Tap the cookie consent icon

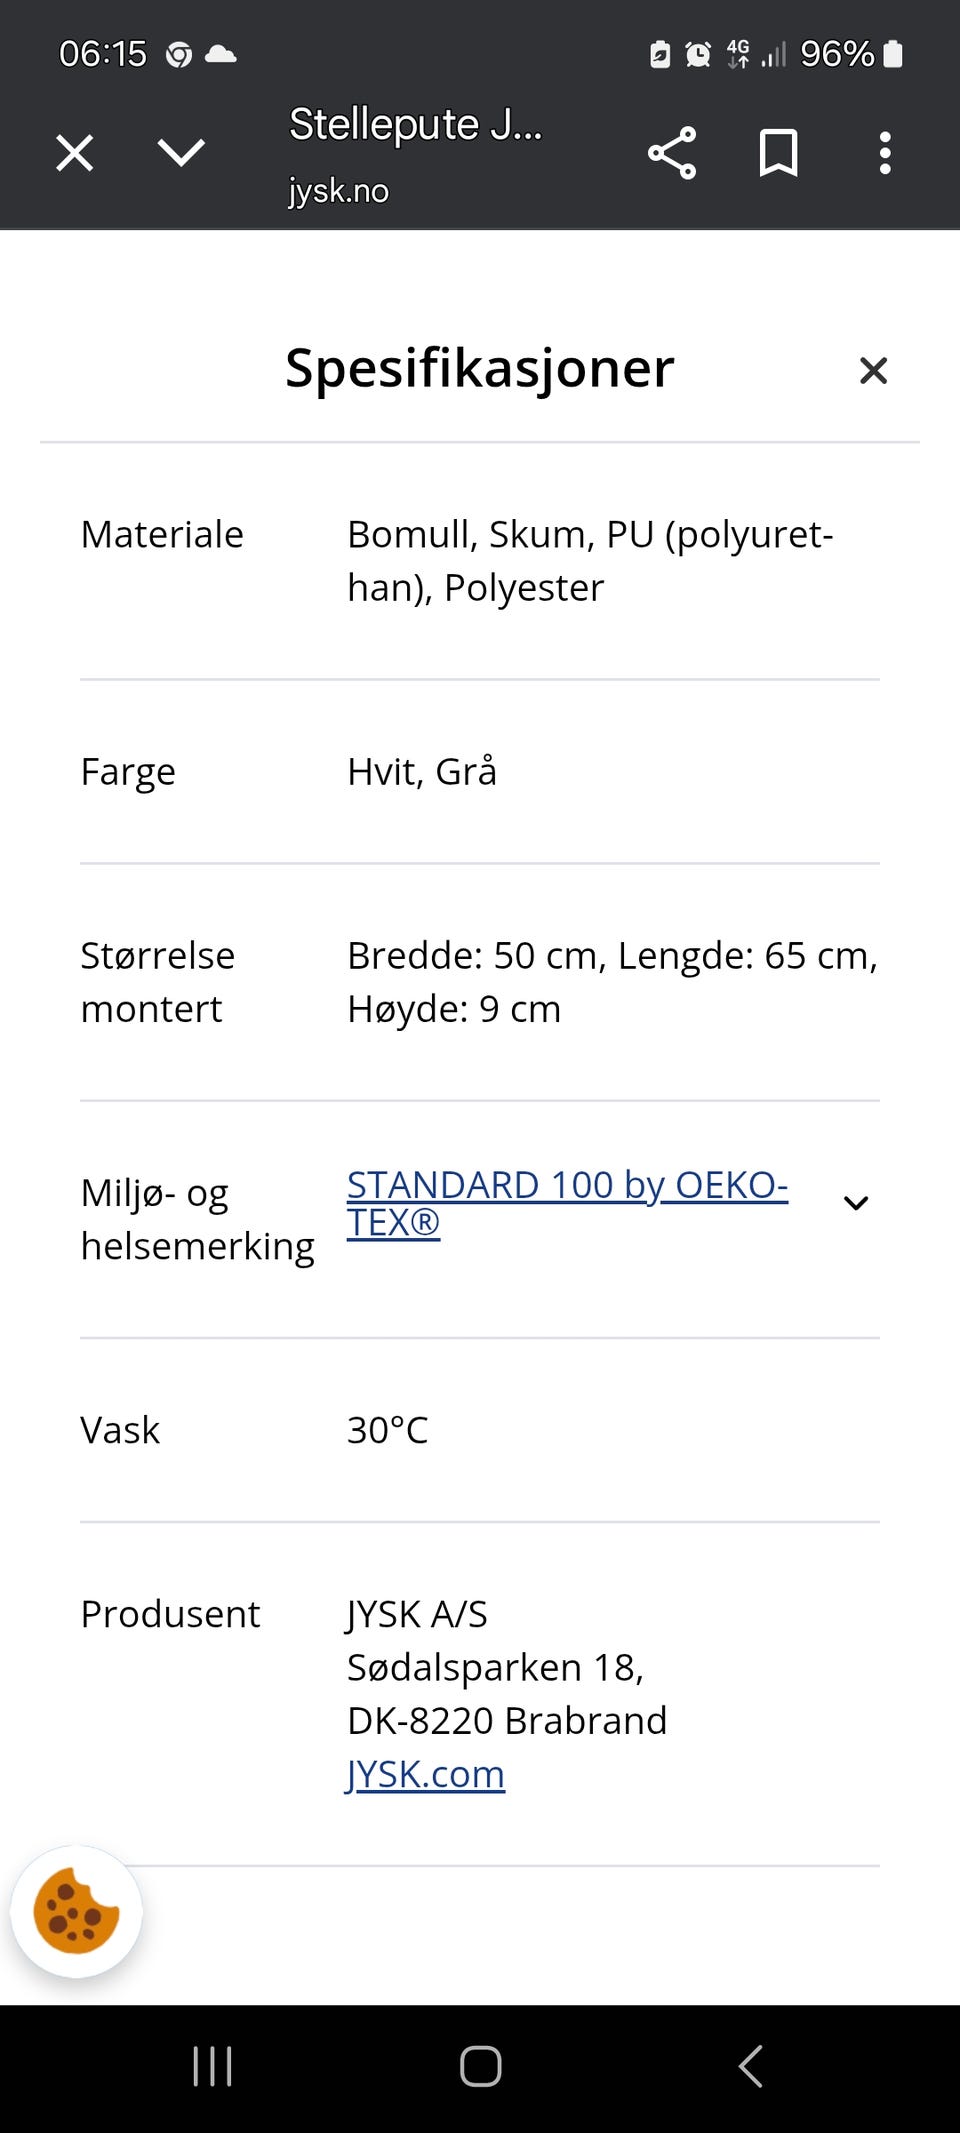[x=75, y=1911]
